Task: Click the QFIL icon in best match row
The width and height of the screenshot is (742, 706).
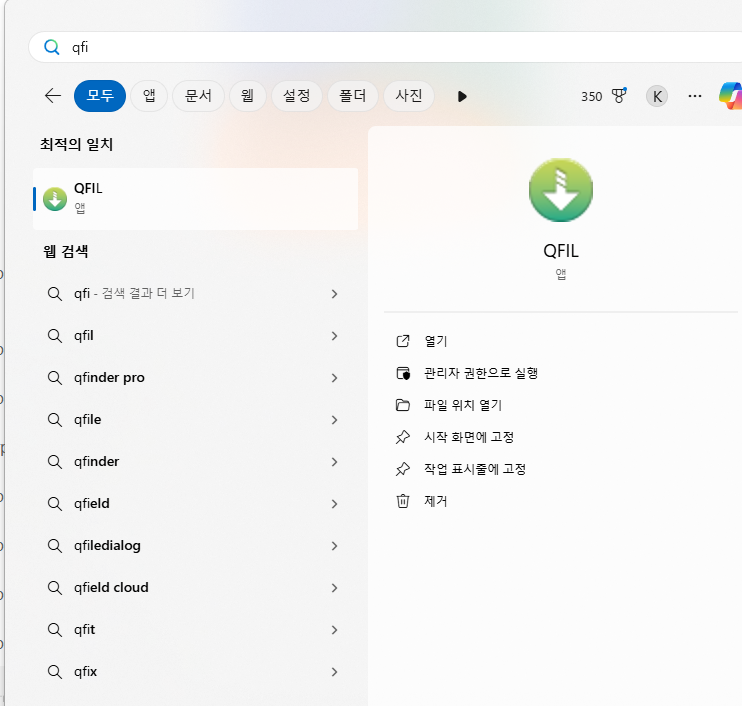Action: [55, 199]
